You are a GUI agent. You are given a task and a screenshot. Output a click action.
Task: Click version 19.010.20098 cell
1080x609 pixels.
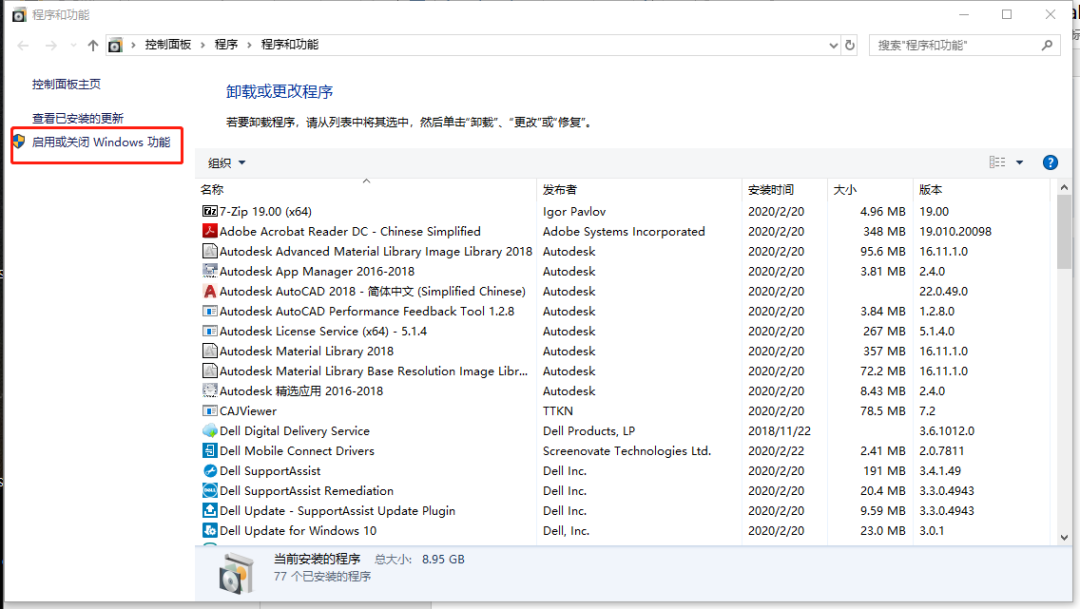pos(955,231)
